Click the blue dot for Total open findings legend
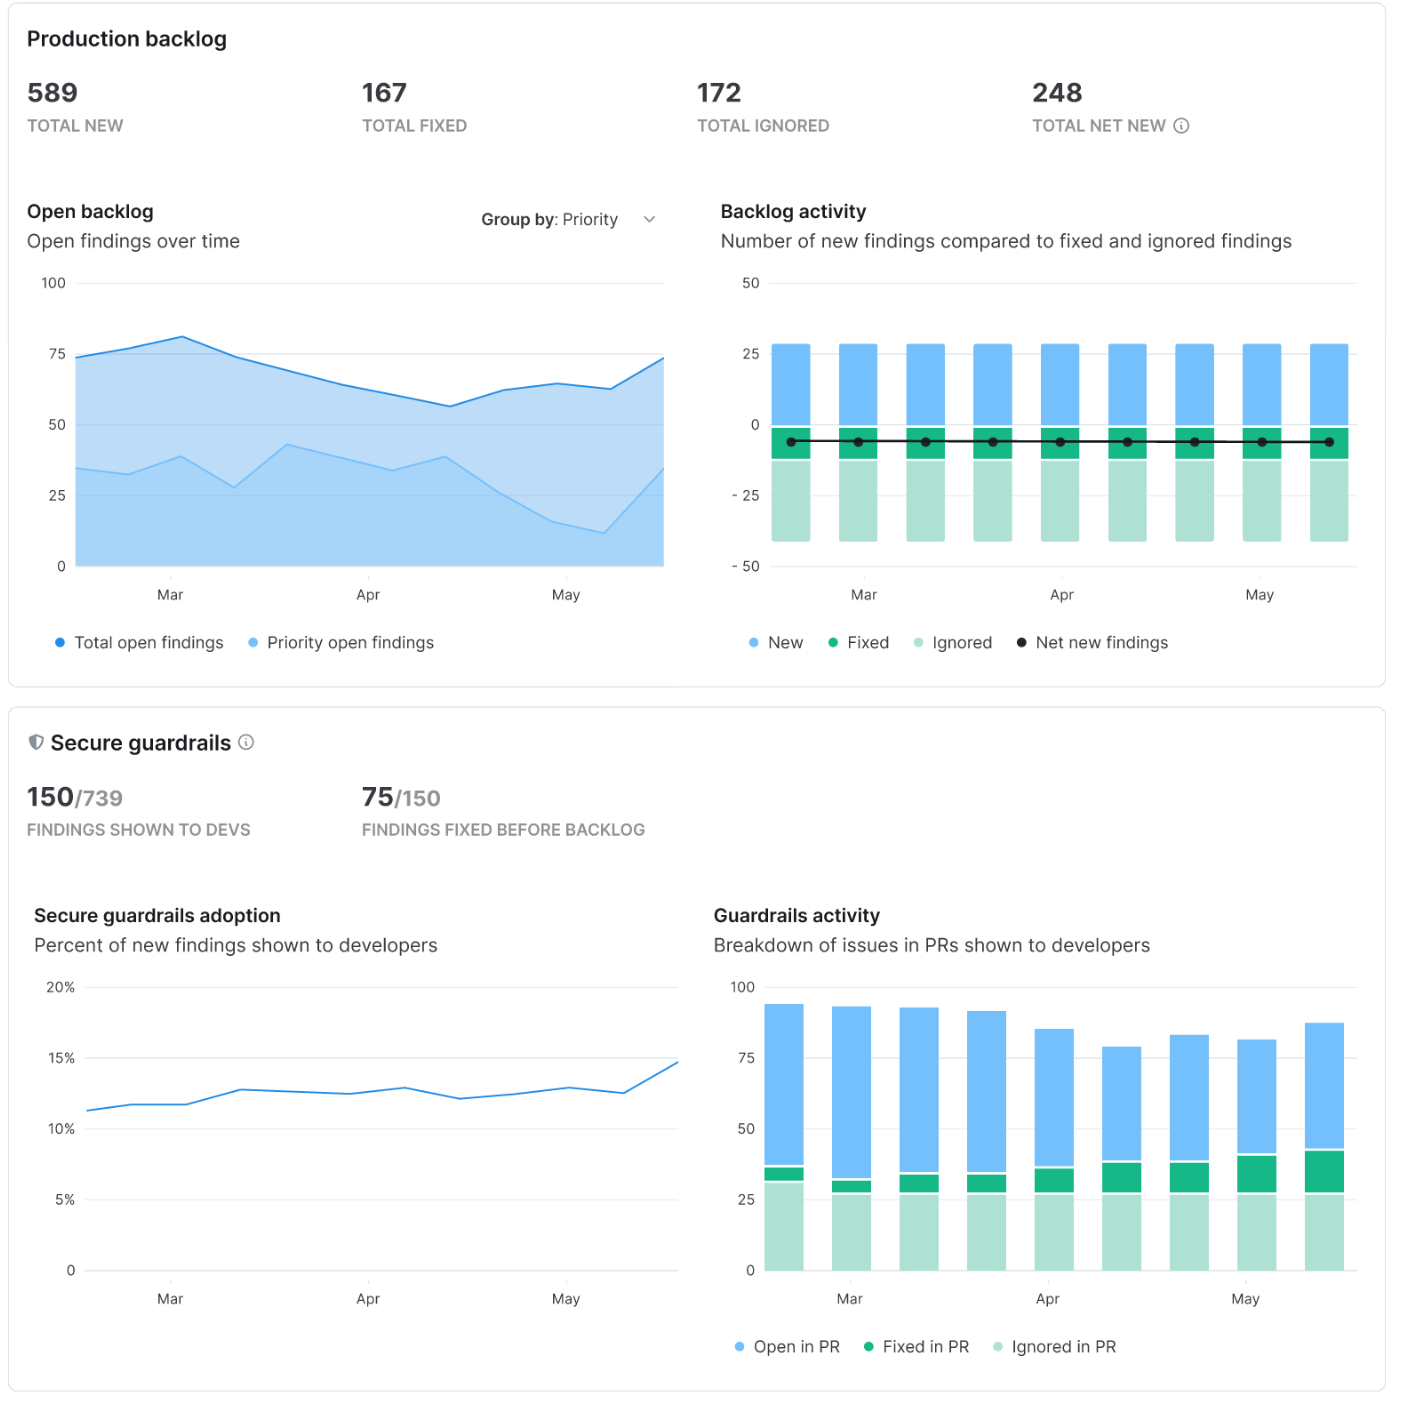Viewport: 1410px width, 1402px height. [x=60, y=642]
